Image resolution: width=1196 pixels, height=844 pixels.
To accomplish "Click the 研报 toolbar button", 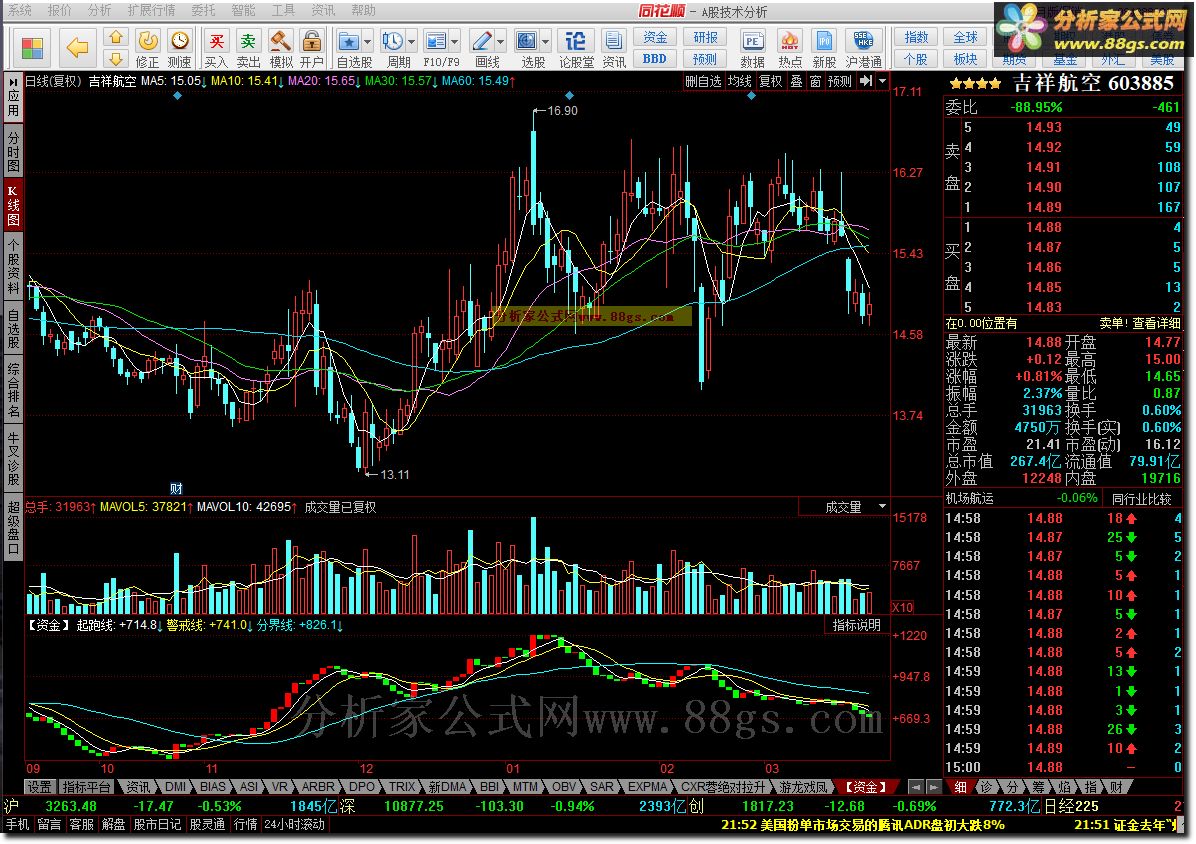I will 705,37.
